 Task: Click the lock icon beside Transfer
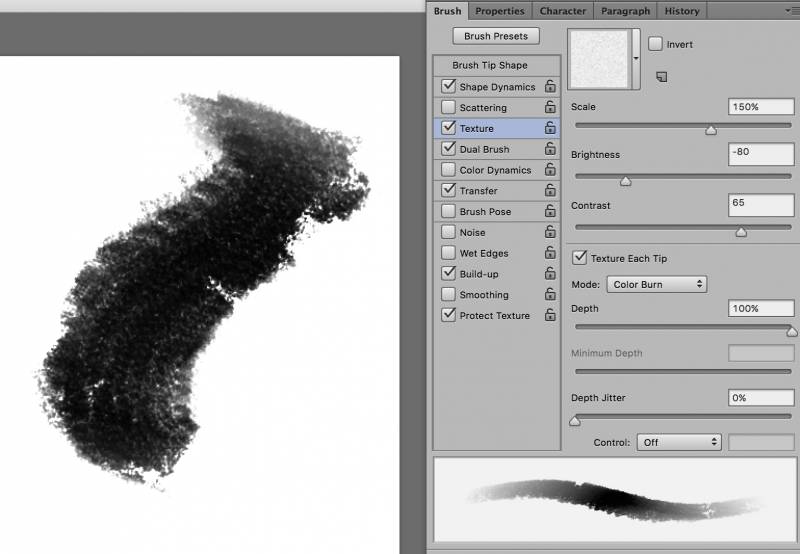[550, 191]
